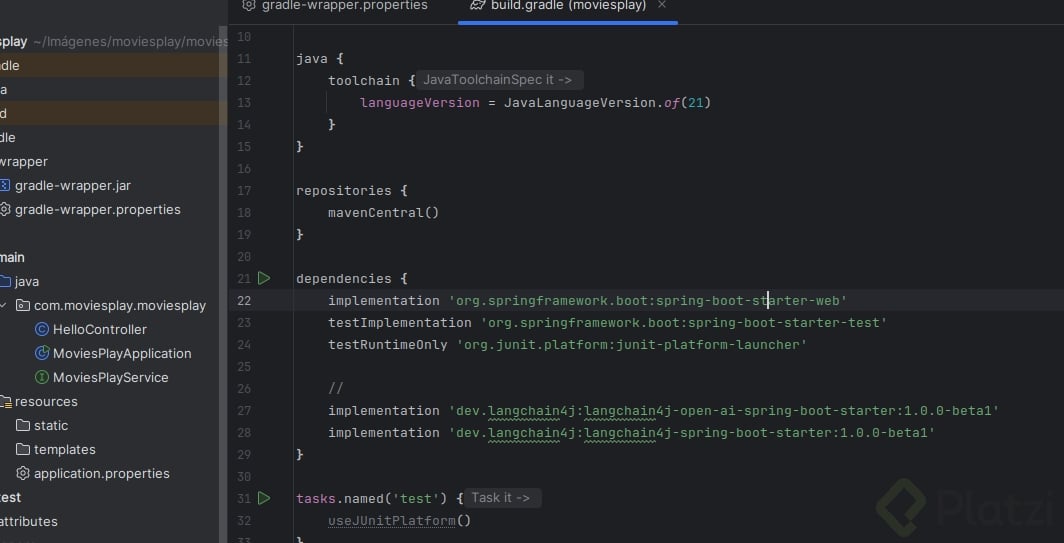Click the Gradle icon on build.gradle tab
The height and width of the screenshot is (543, 1064).
(x=478, y=5)
